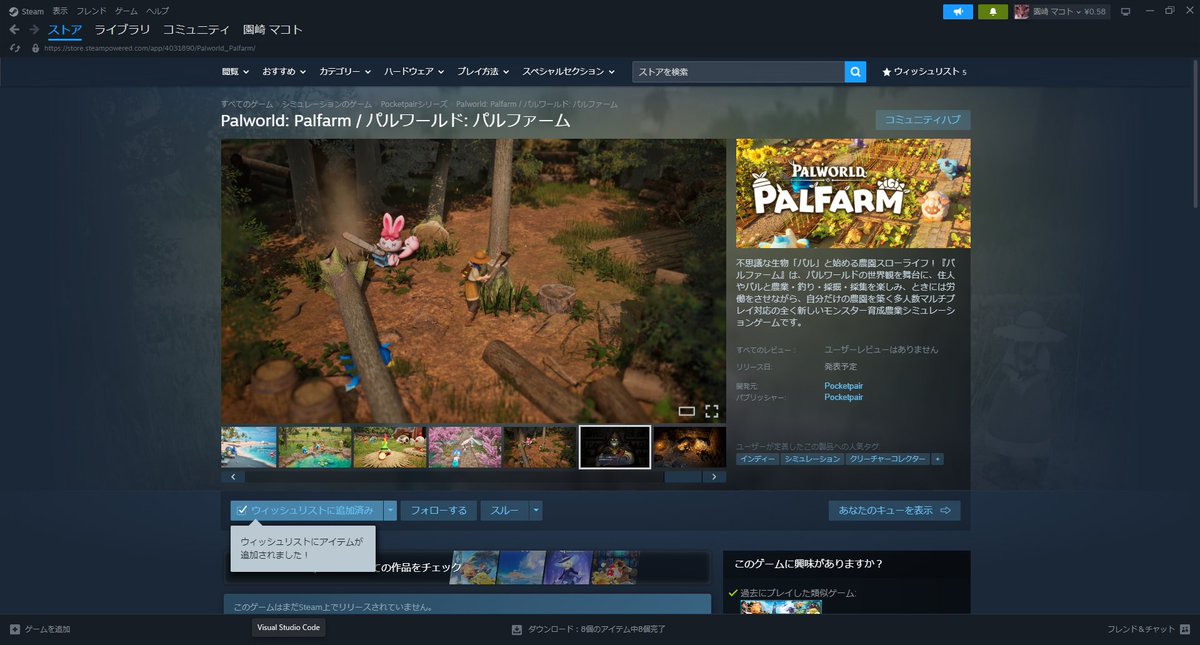
Task: Click the シミュレーションのゲーム breadcrumb
Action: tap(327, 104)
